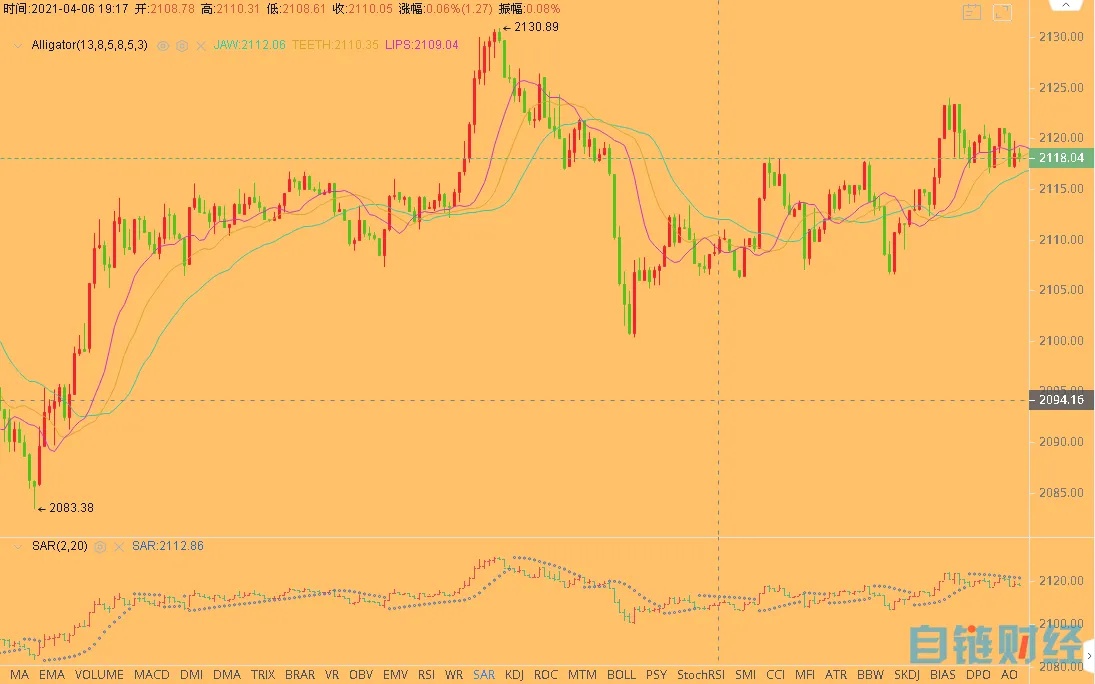Select the VOLUME indicator tab
The image size is (1095, 684).
(x=99, y=675)
